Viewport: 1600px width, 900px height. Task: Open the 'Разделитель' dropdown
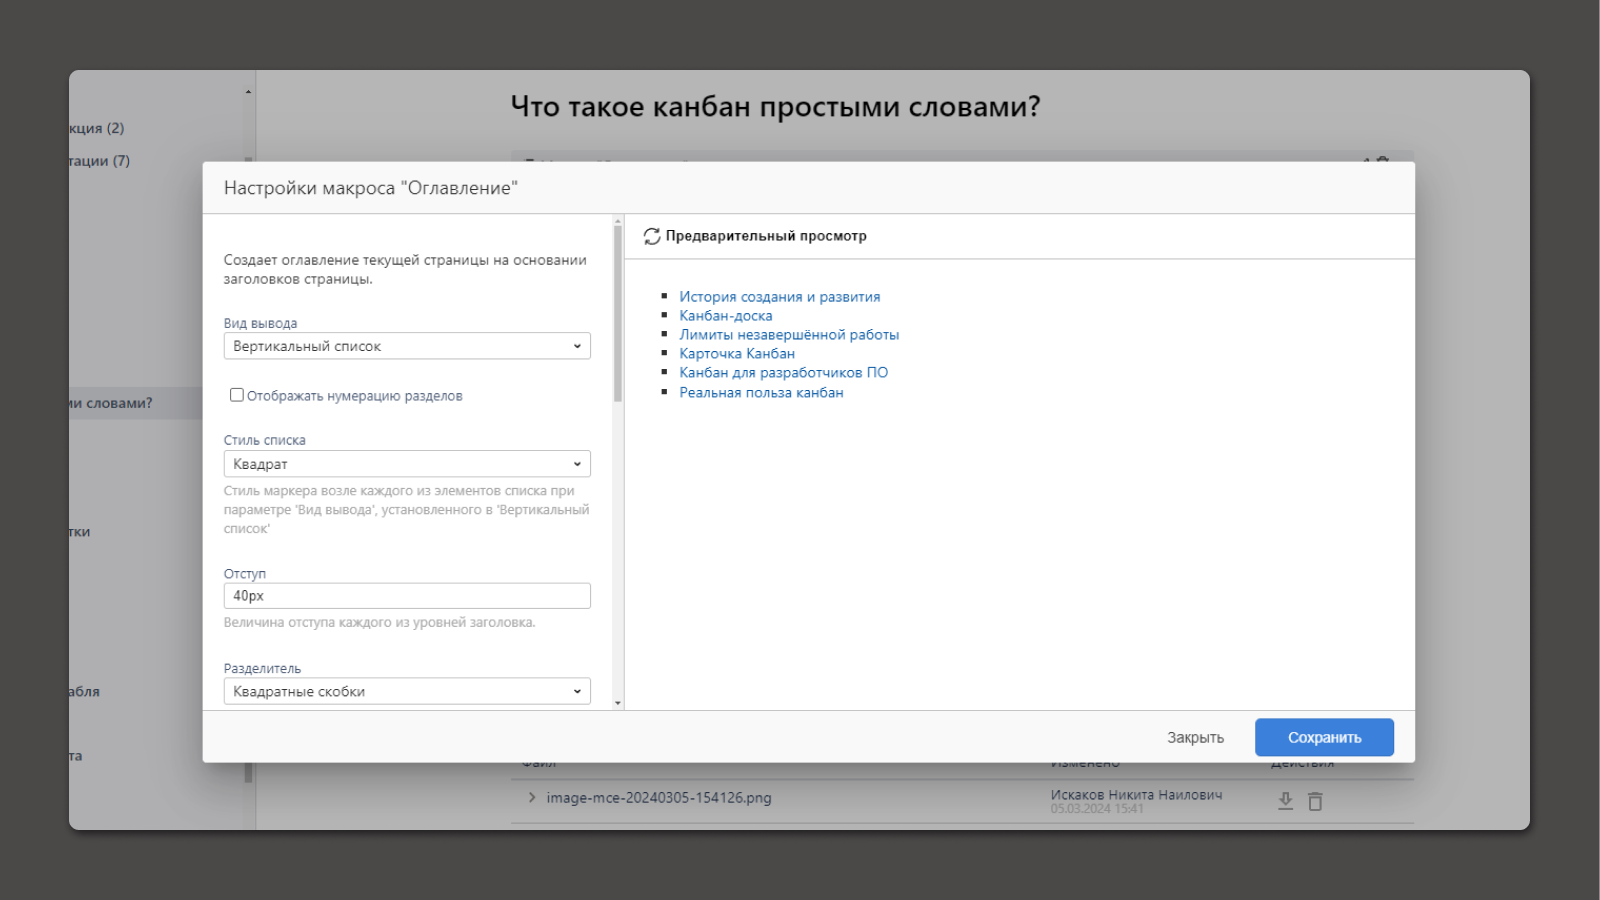[407, 692]
